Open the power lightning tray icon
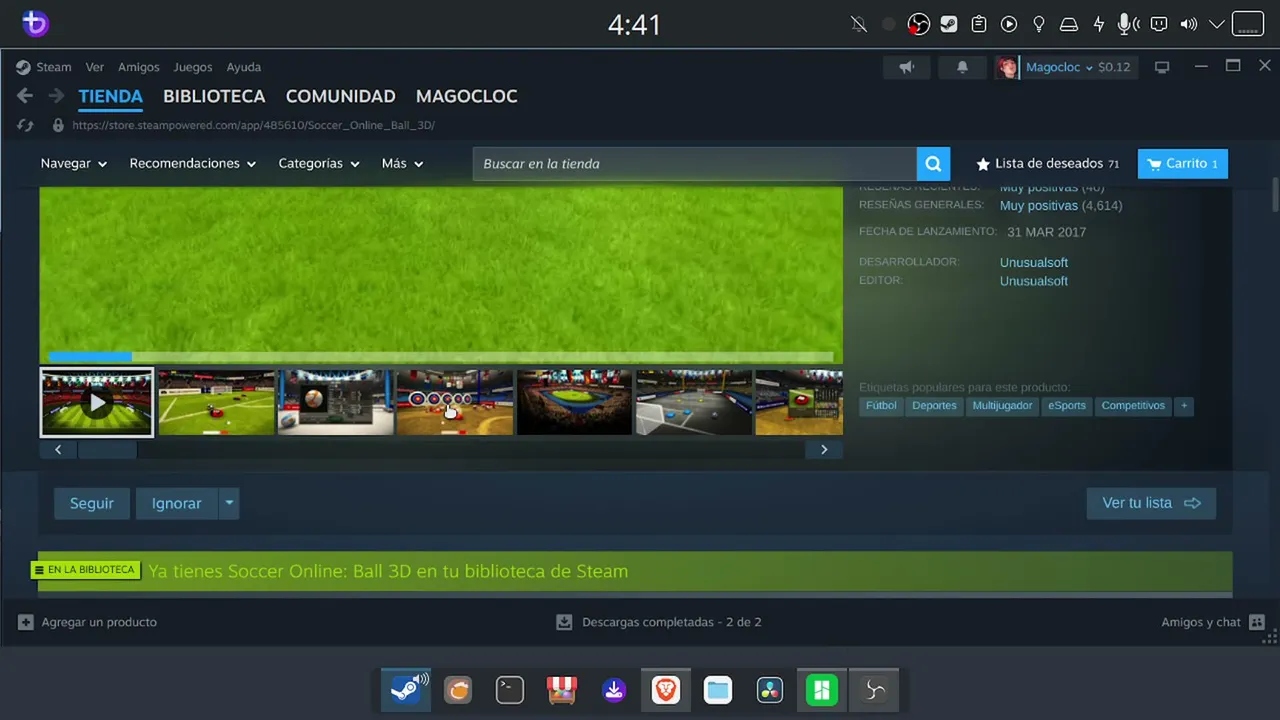 1099,24
